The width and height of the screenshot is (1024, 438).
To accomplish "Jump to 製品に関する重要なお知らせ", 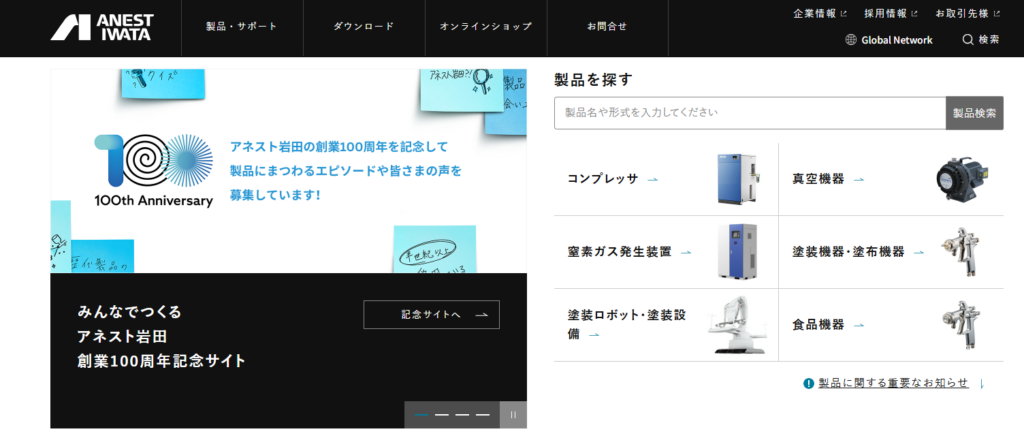I will [893, 383].
